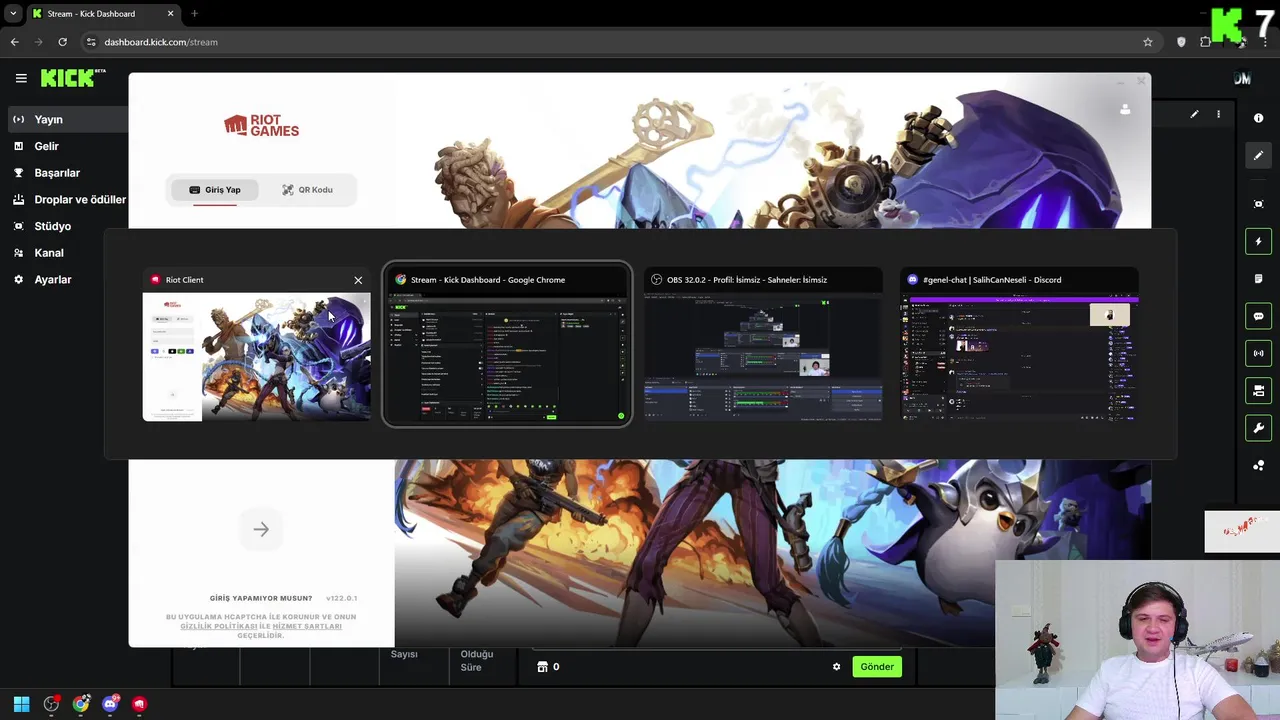1280x720 pixels.
Task: Bookmark this page with the star icon
Action: 1148,42
